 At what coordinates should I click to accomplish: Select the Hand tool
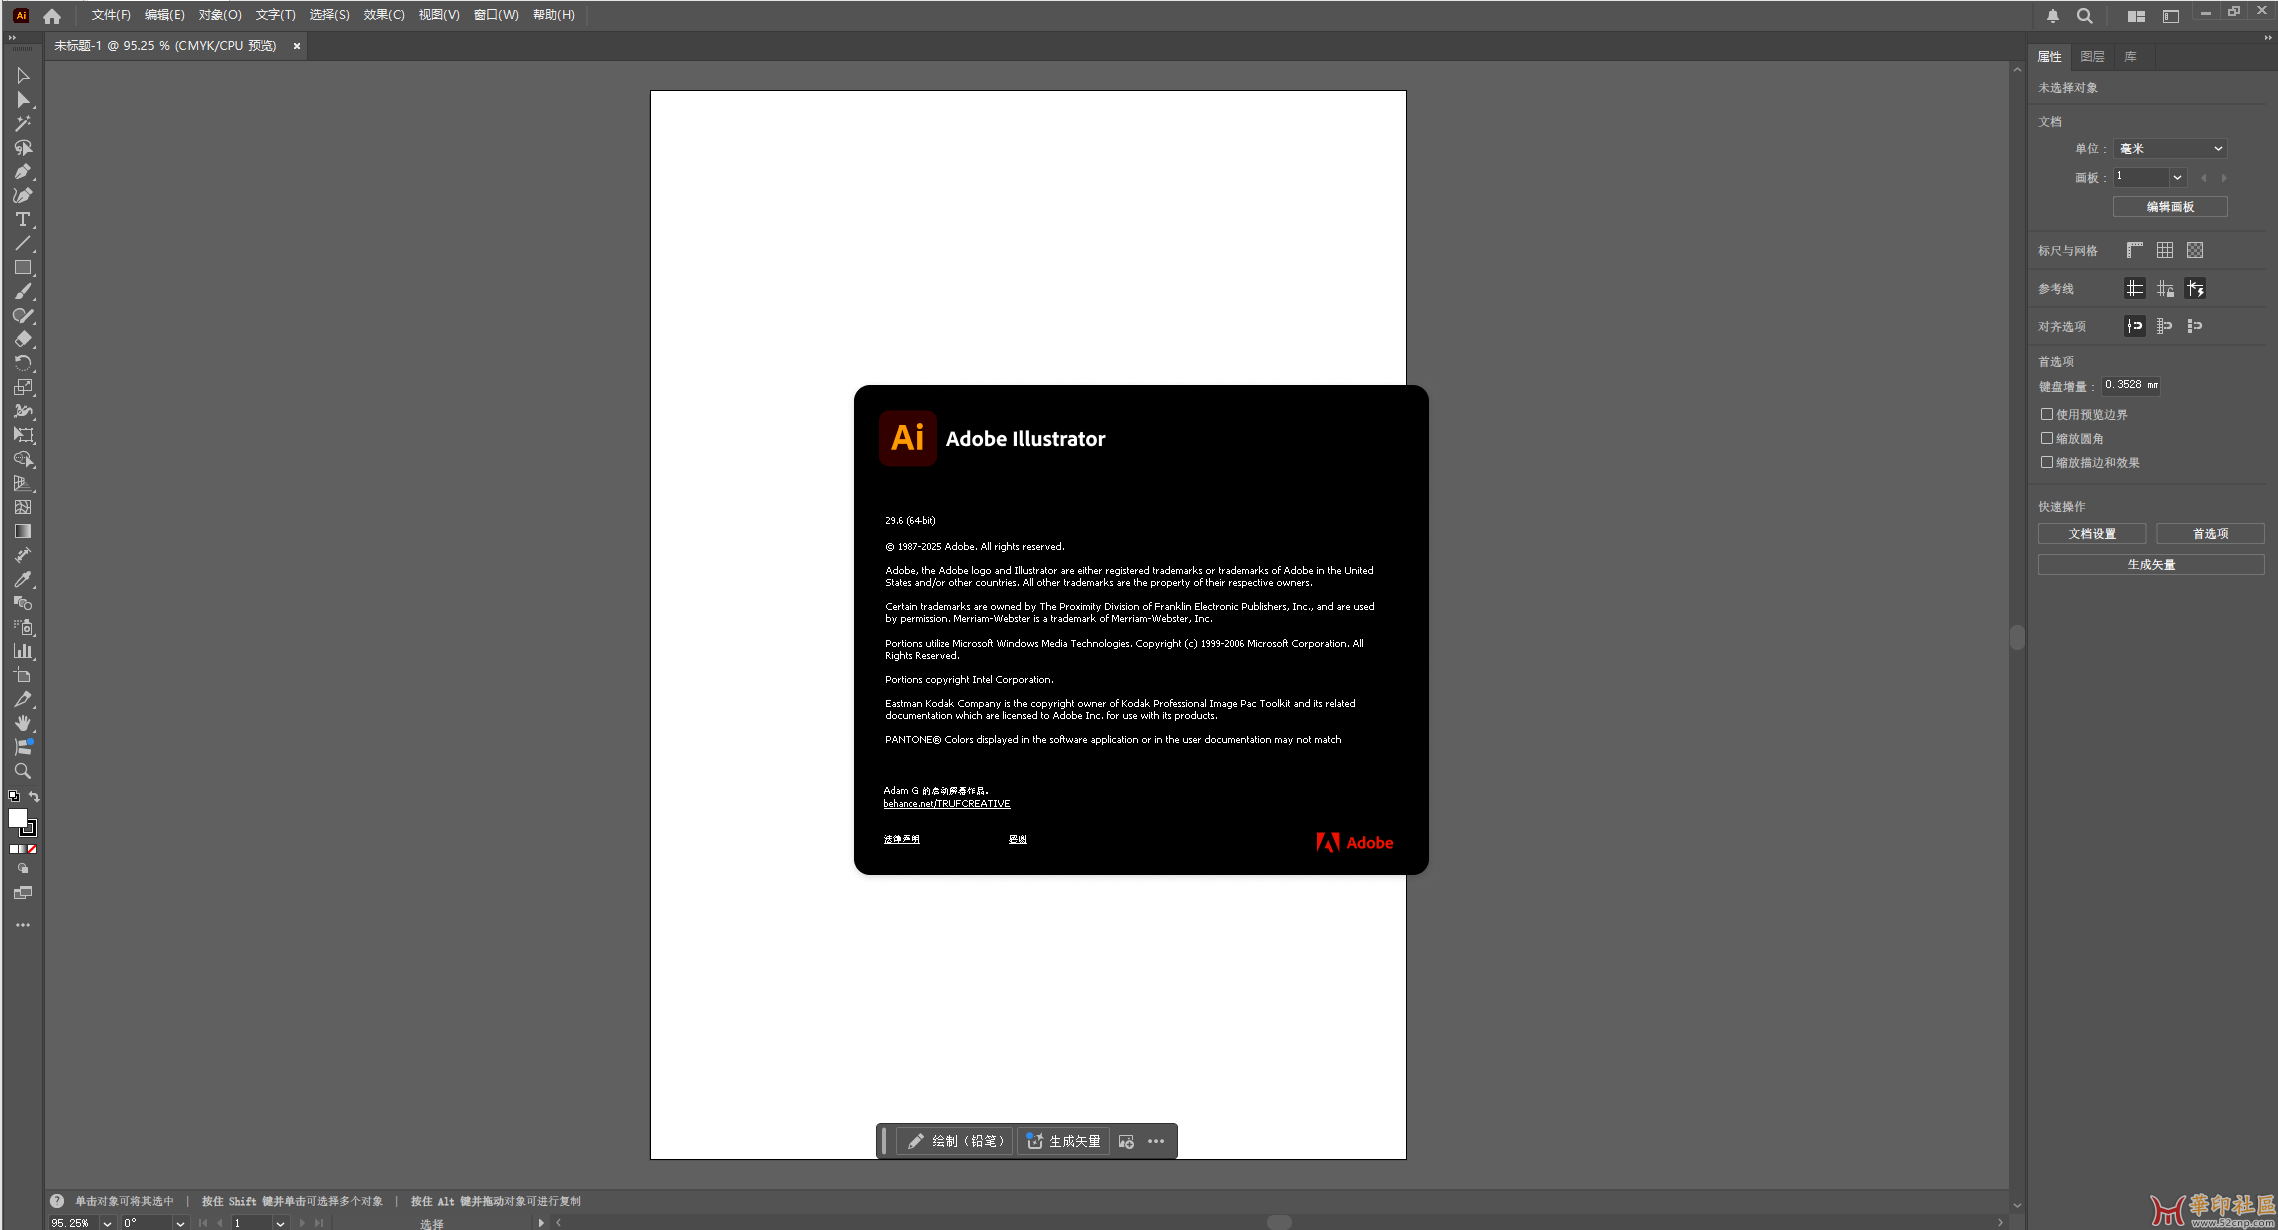[23, 724]
